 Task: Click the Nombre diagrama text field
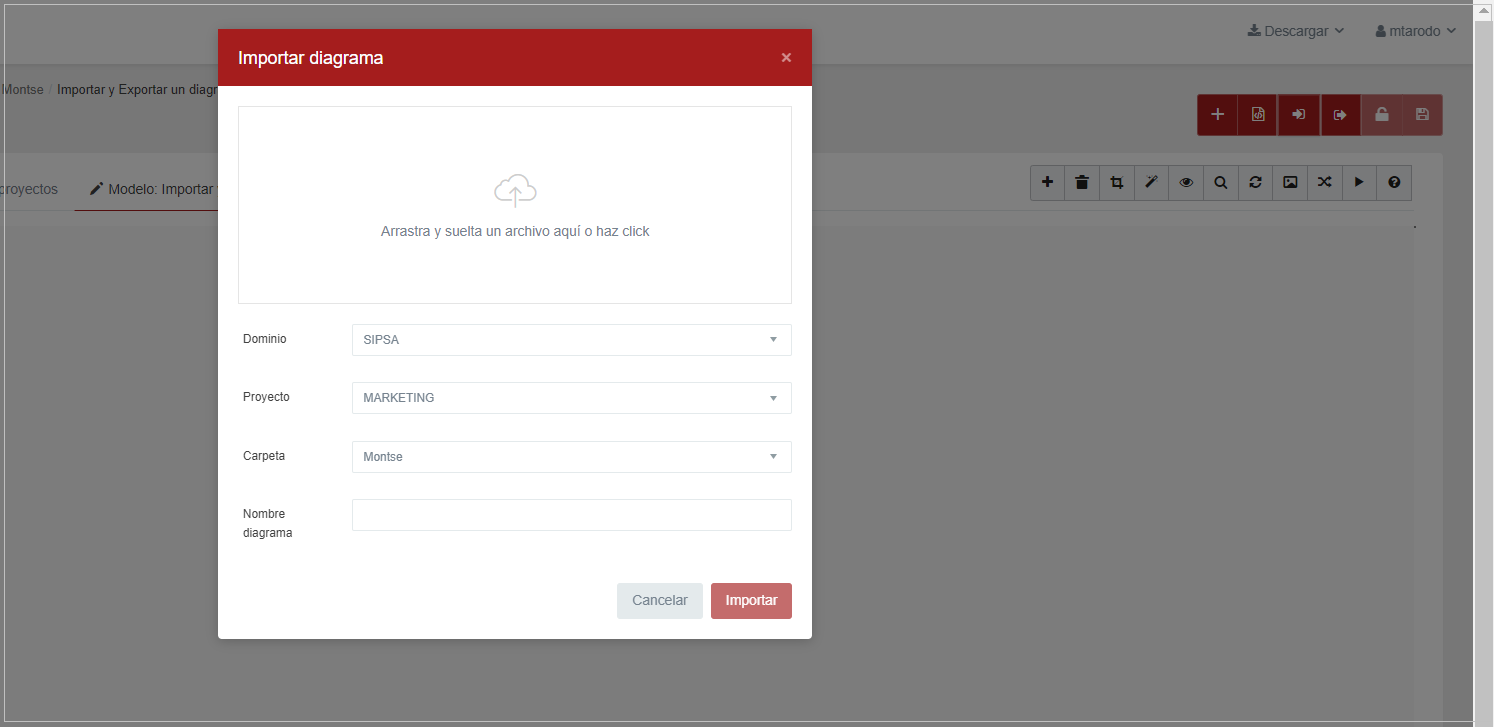(571, 515)
